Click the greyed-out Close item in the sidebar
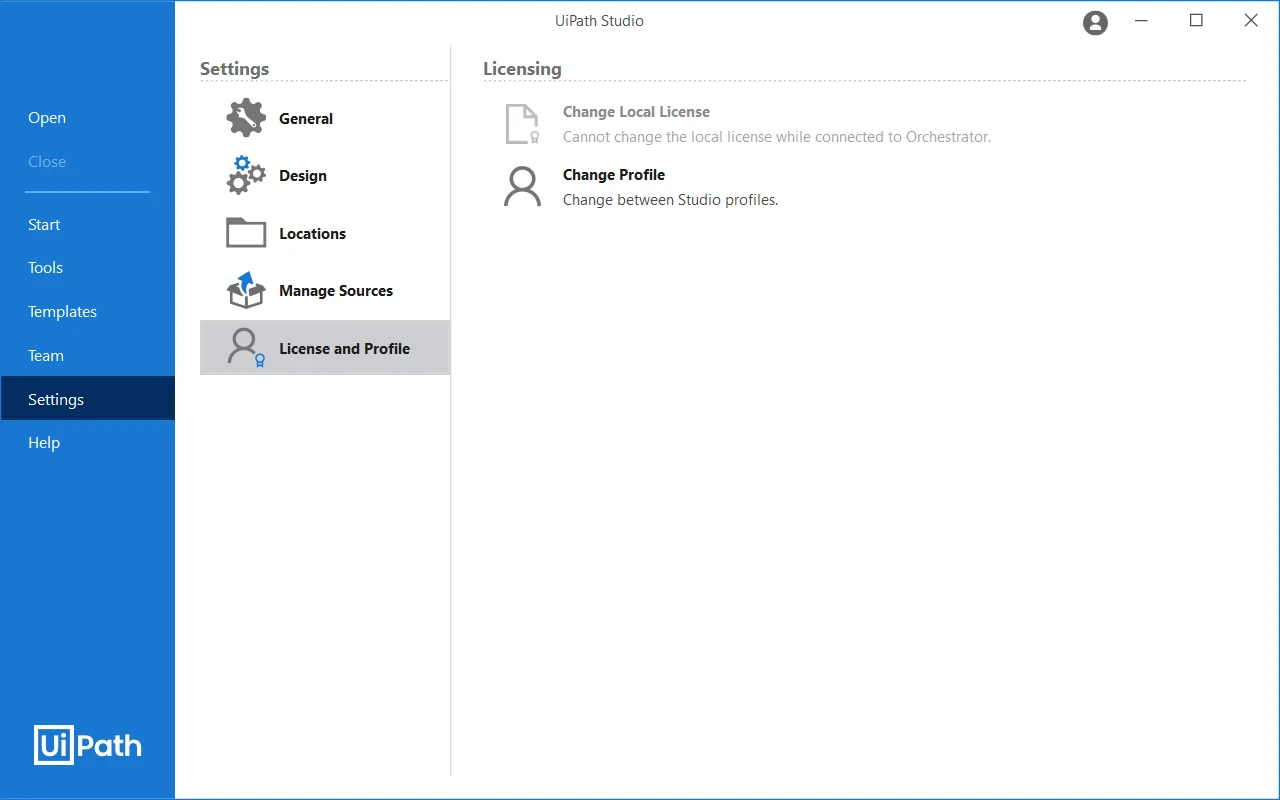The width and height of the screenshot is (1280, 800). tap(87, 162)
